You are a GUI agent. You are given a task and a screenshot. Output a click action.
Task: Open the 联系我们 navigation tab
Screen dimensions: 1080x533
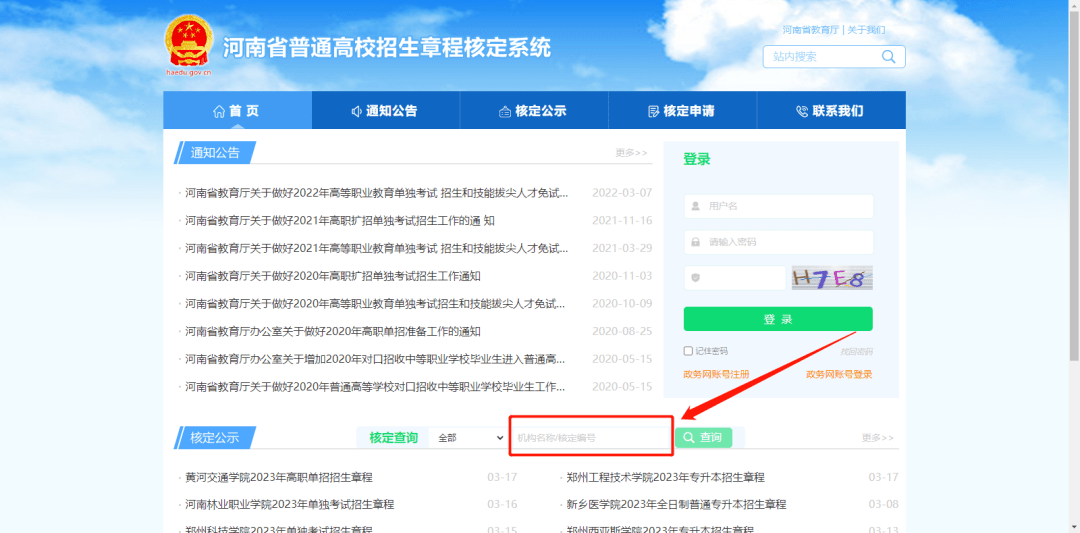point(831,110)
